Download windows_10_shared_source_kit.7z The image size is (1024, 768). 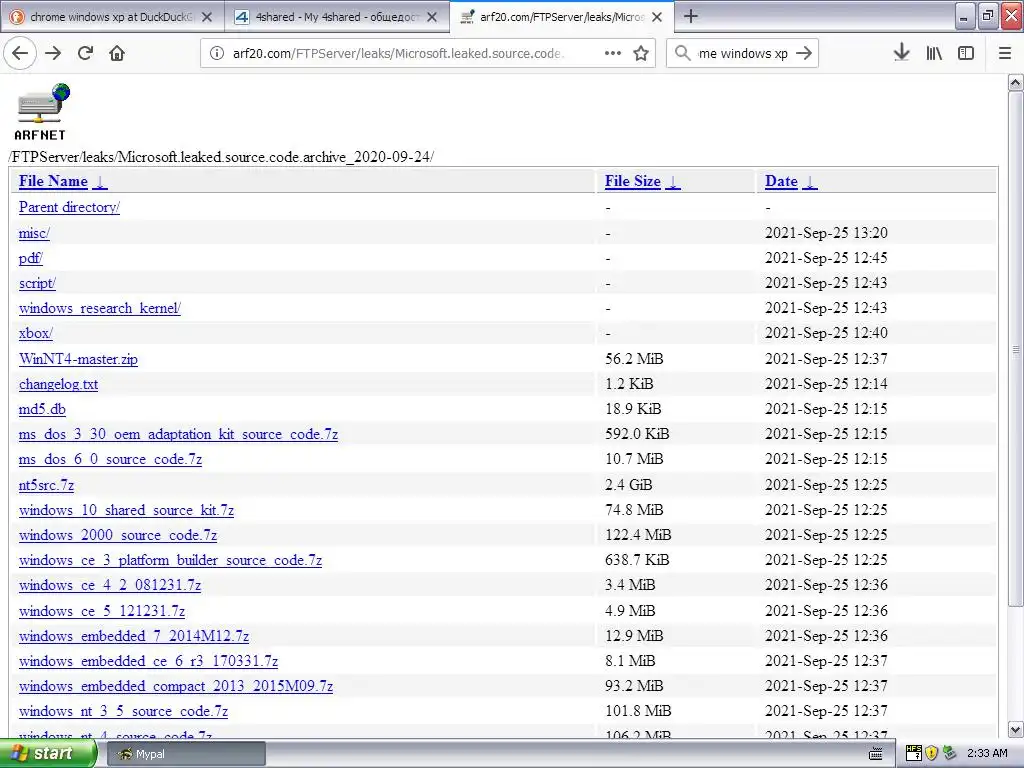[126, 510]
